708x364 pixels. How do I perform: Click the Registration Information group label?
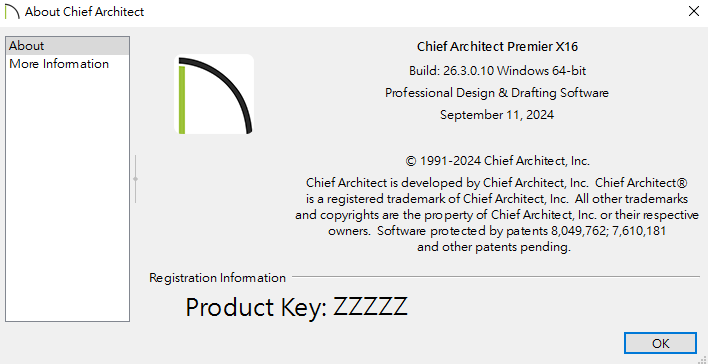pyautogui.click(x=217, y=277)
